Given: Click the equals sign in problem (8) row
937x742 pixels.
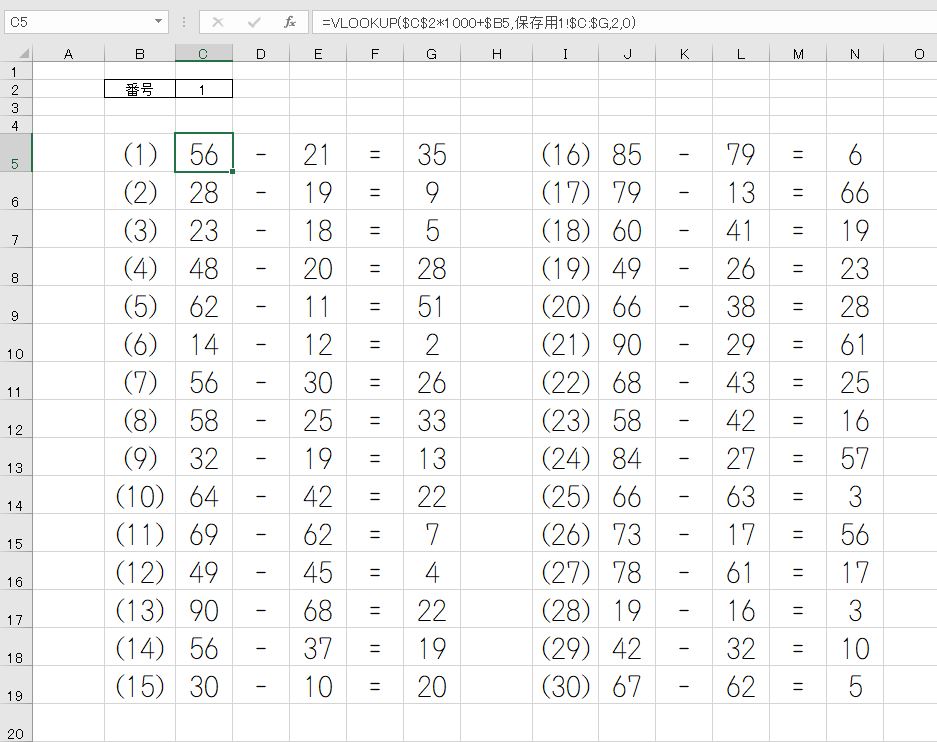Looking at the screenshot, I should 375,421.
